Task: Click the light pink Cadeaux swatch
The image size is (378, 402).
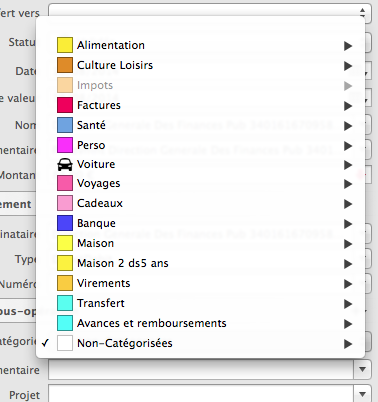Action: coord(65,203)
